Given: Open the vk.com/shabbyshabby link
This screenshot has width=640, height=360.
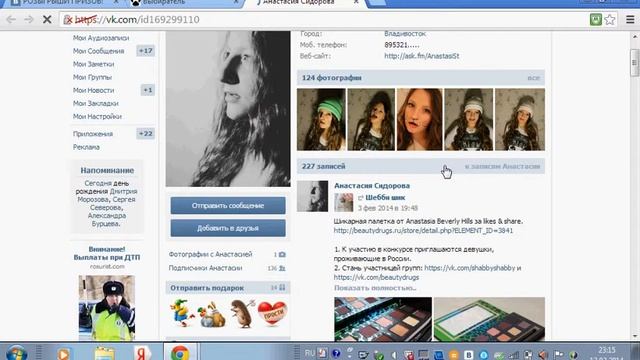Looking at the screenshot, I should tap(469, 268).
